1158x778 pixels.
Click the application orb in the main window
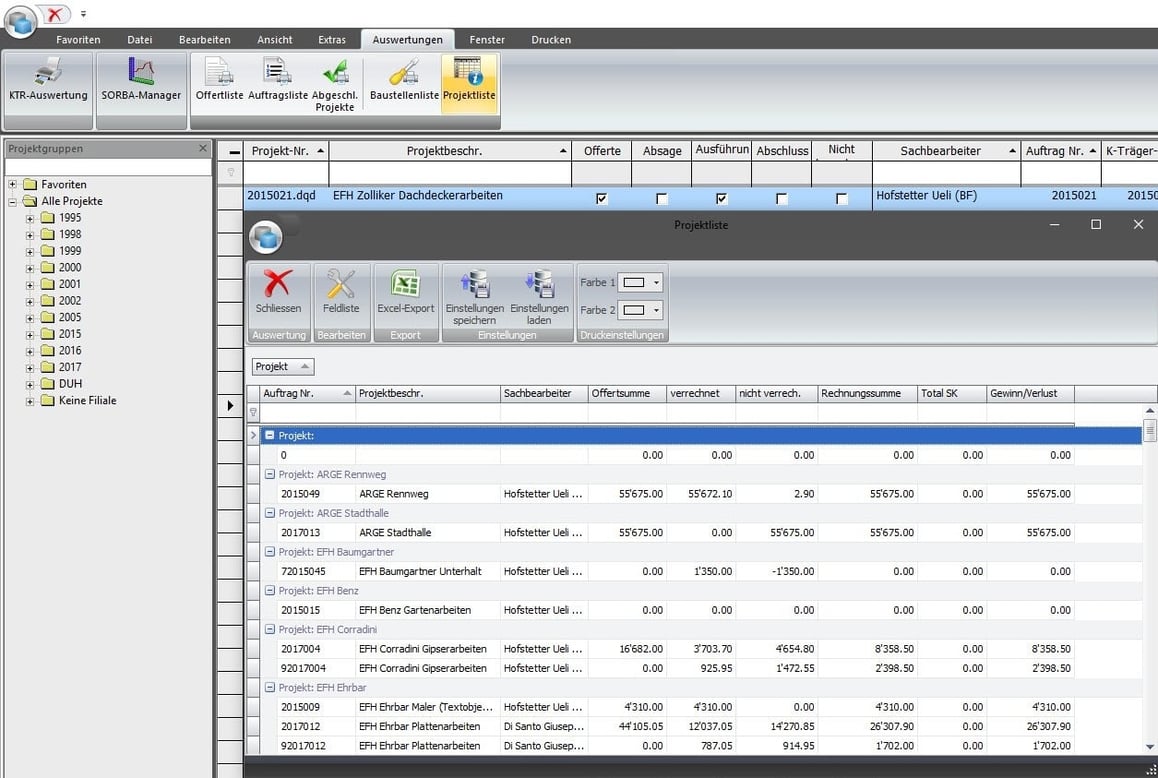(21, 21)
